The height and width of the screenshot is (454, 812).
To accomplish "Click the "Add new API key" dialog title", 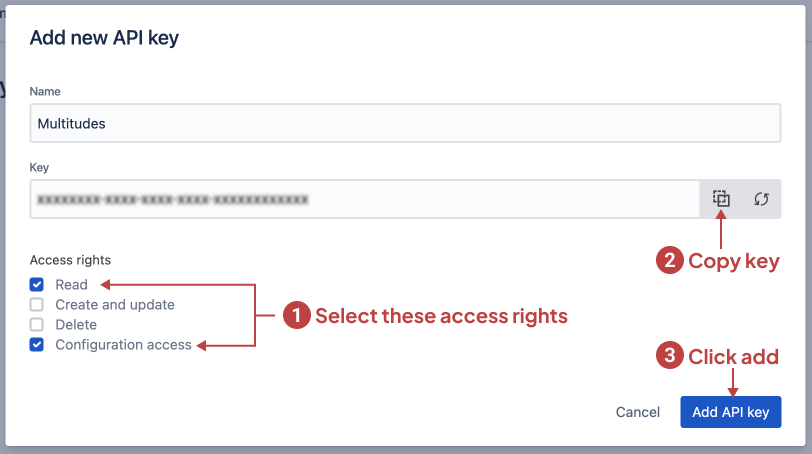I will click(104, 39).
